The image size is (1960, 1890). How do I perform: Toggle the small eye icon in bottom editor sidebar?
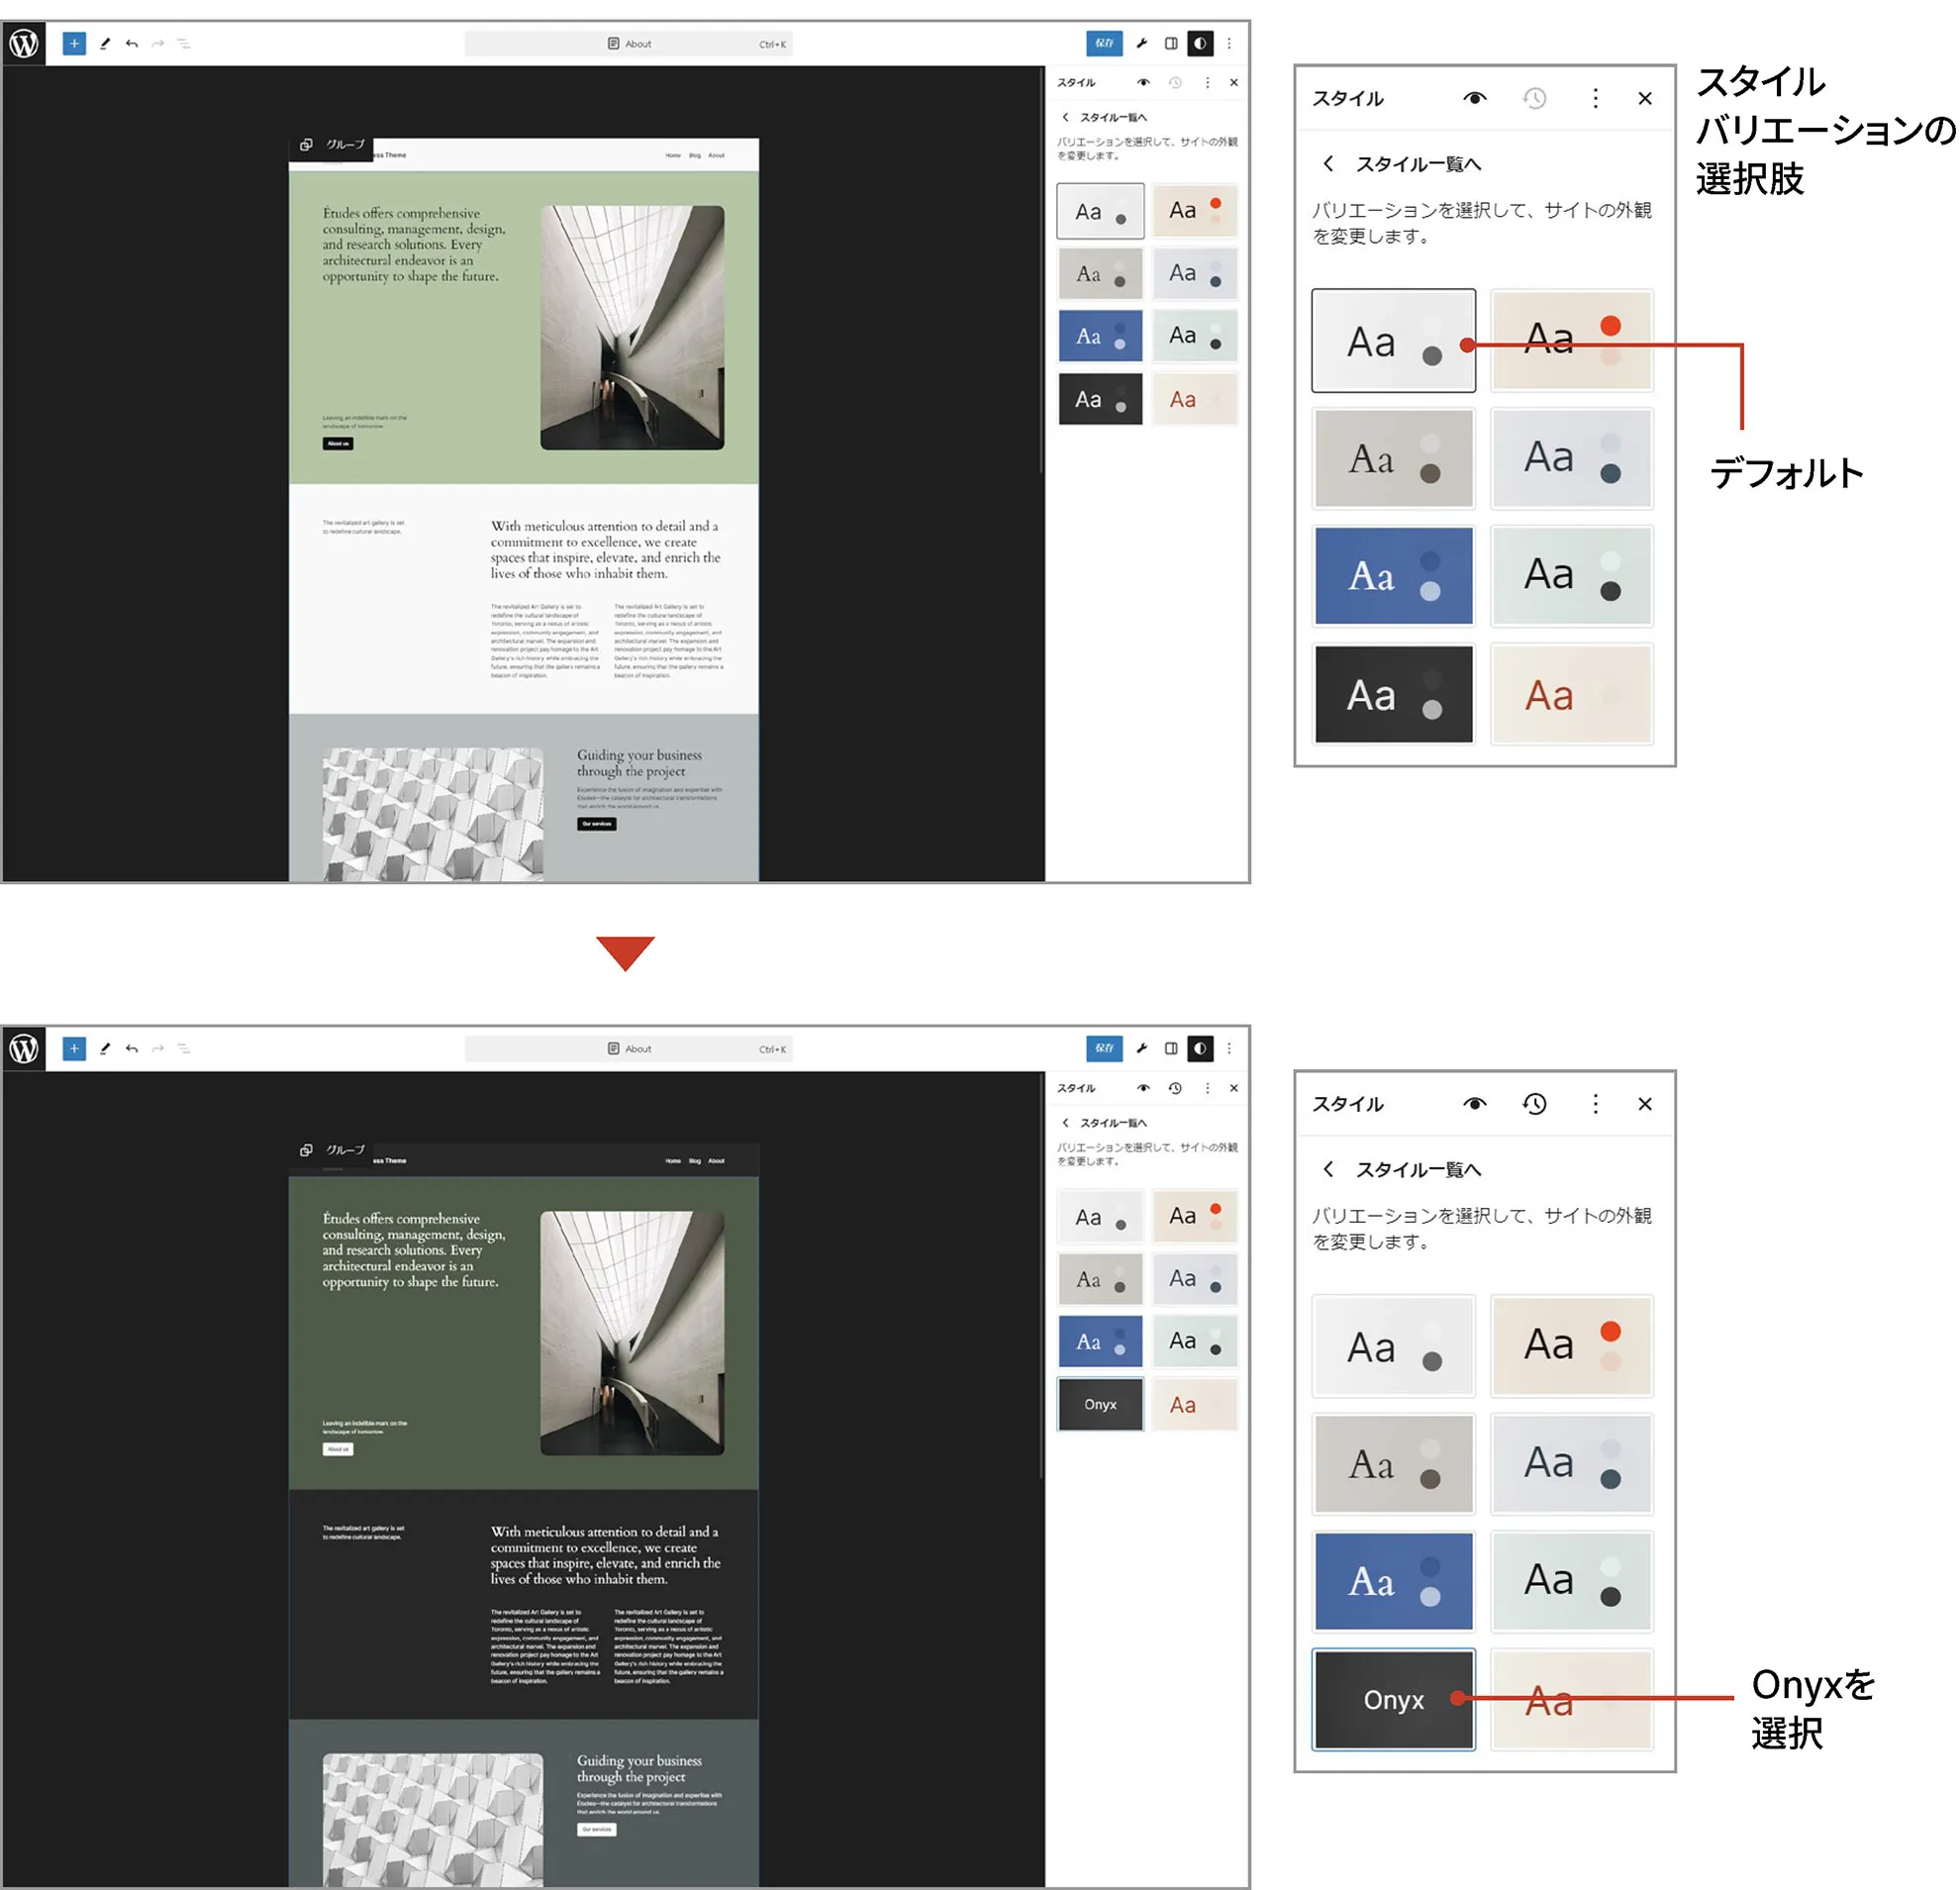point(1143,1088)
